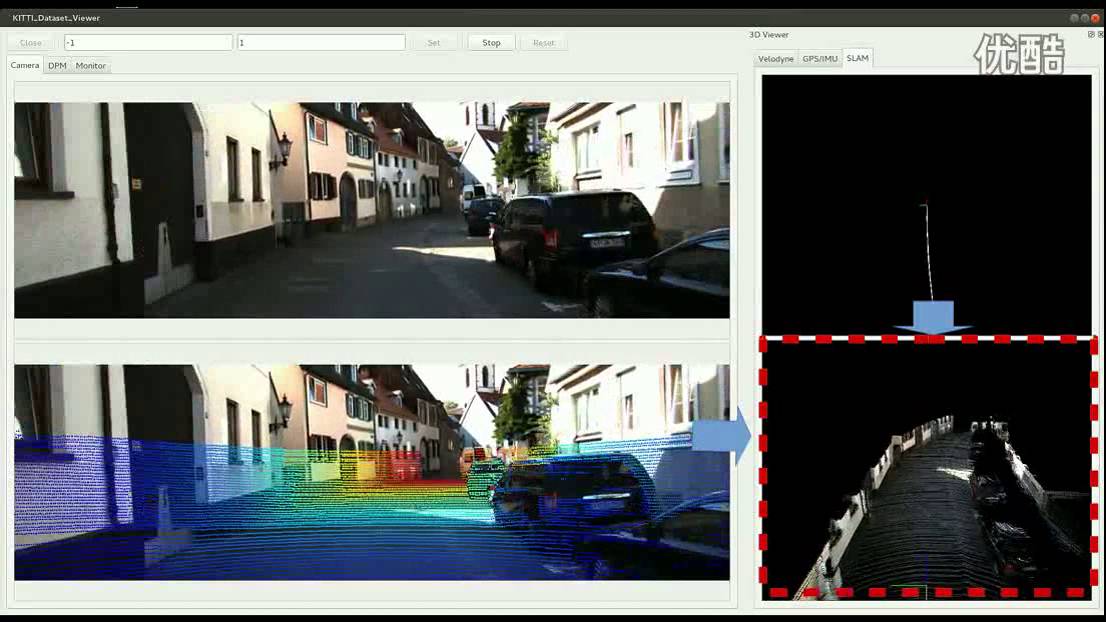Click the Close button
The image size is (1106, 622).
[x=30, y=43]
